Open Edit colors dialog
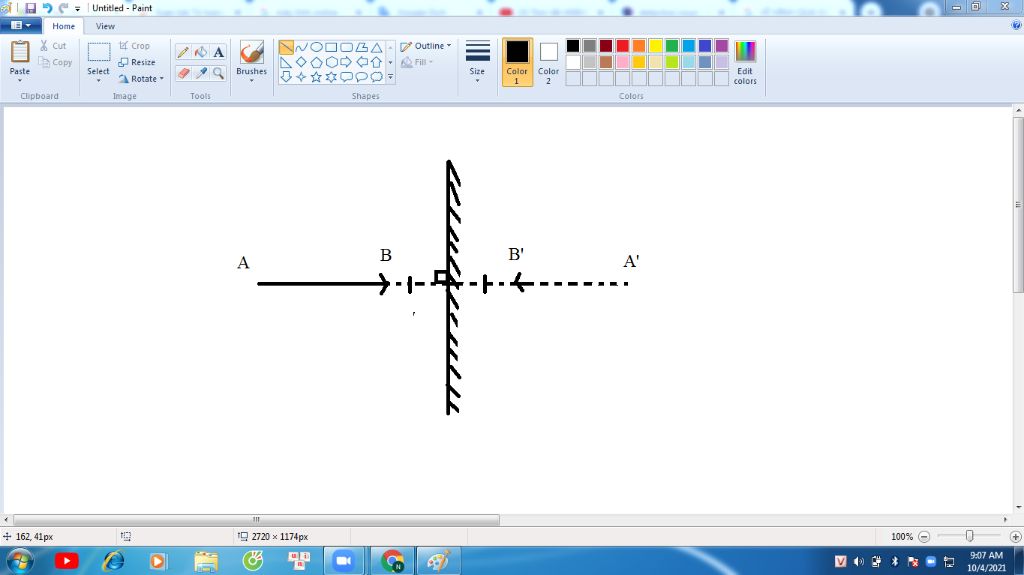Screen dimensions: 1024x575 (744, 62)
